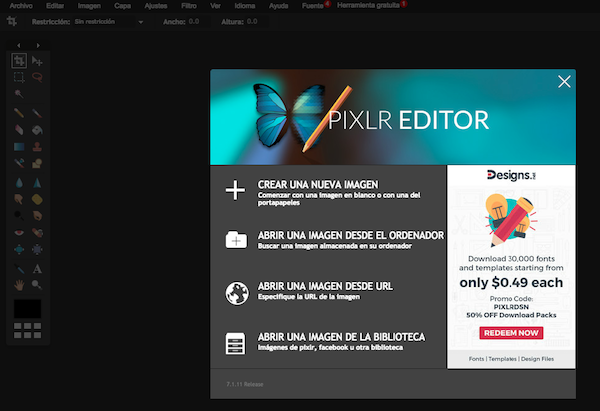Select the Gradient tool
Screen dimensions: 600x411
click(19, 147)
